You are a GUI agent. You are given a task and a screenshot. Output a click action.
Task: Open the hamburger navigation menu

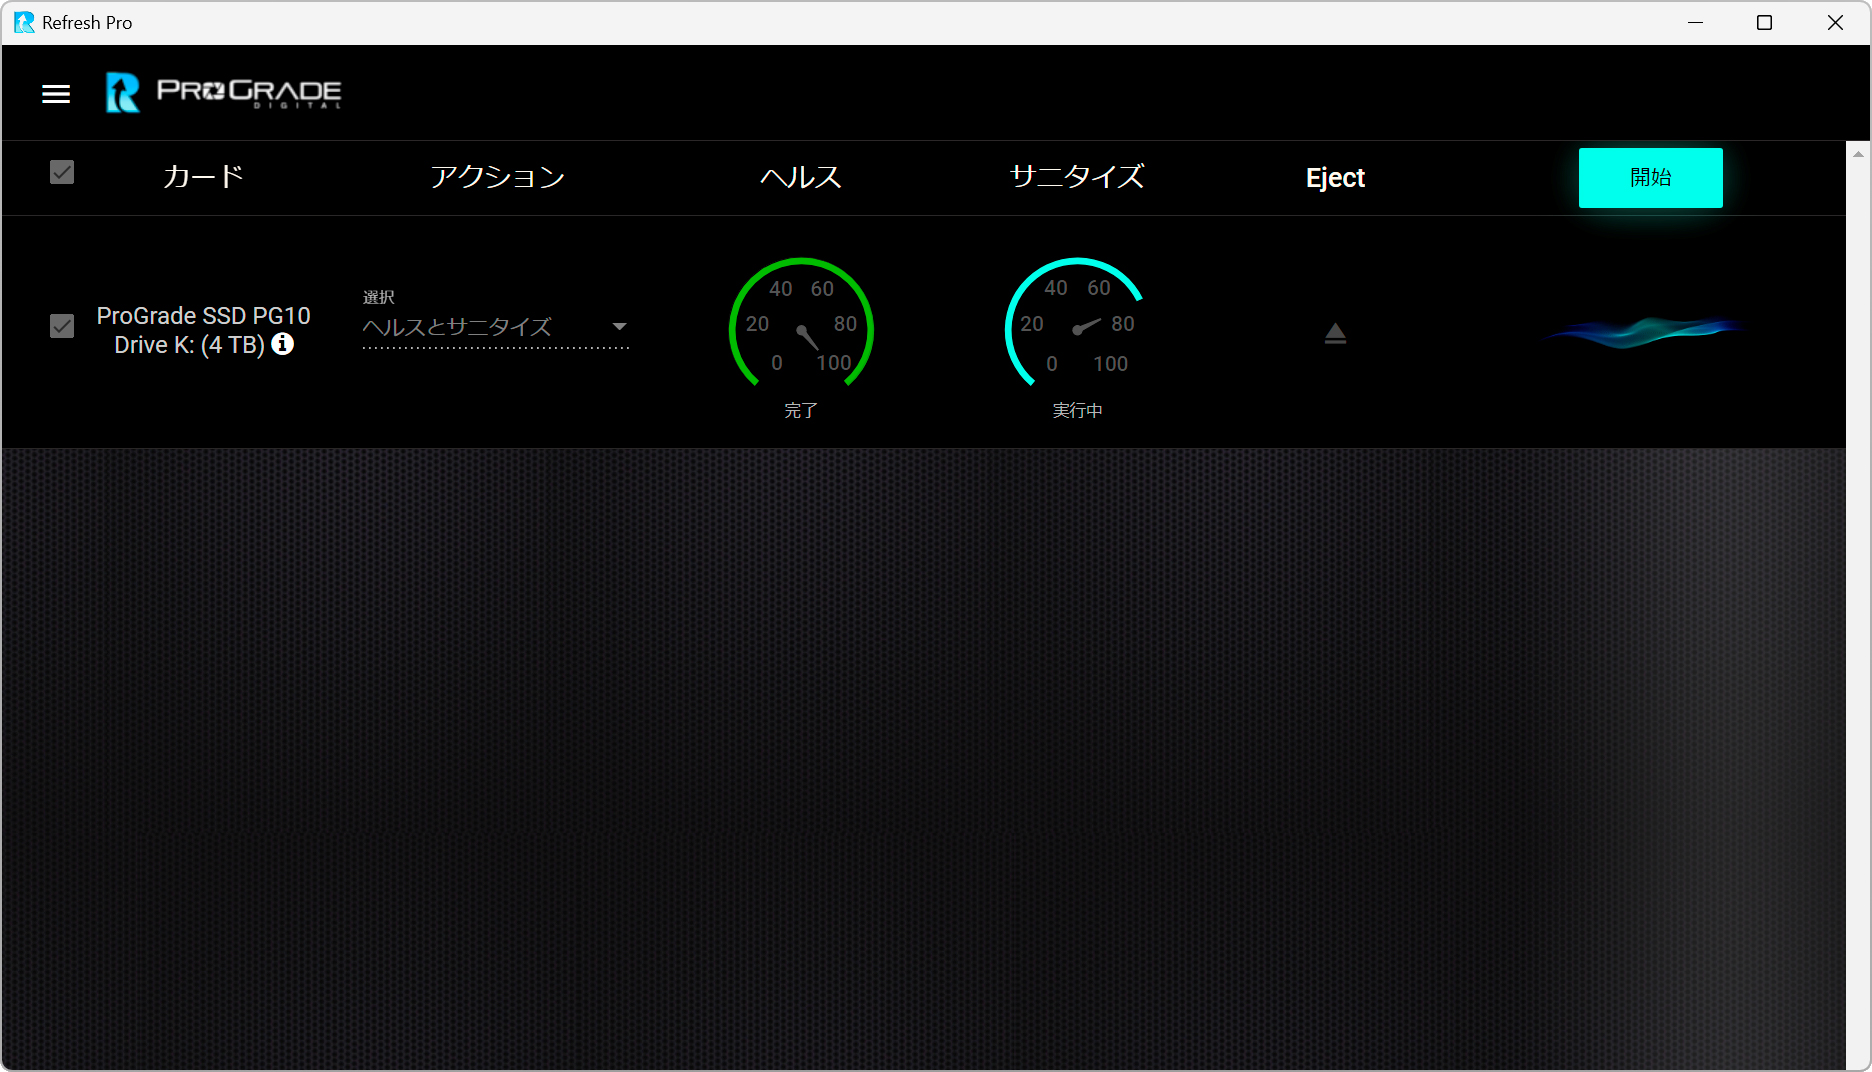click(56, 93)
